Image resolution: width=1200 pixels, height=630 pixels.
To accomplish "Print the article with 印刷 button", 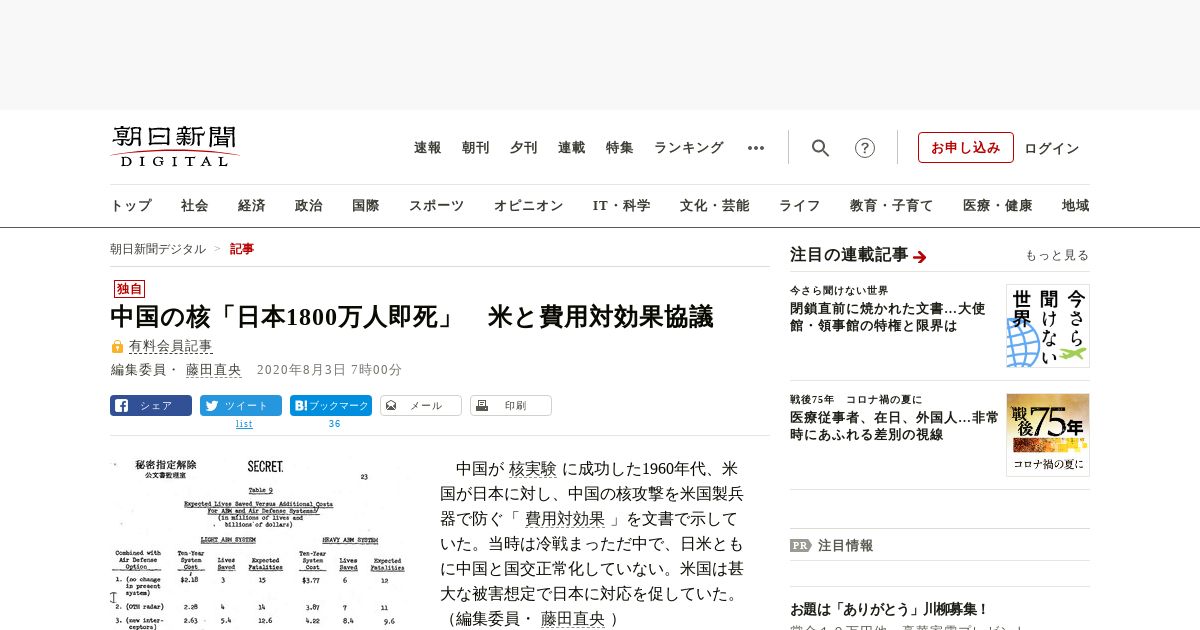I will tap(511, 405).
